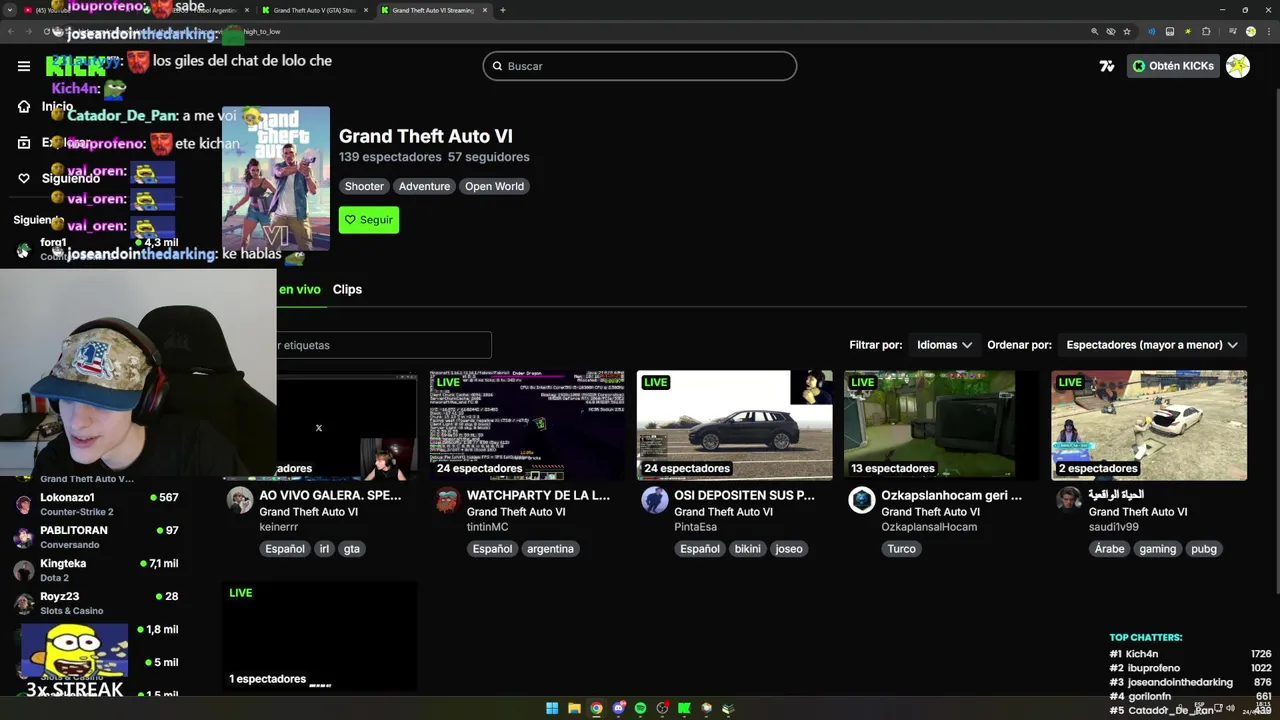Open the Ozkapslanhocam geri ... stream title
The height and width of the screenshot is (720, 1280).
pos(951,495)
